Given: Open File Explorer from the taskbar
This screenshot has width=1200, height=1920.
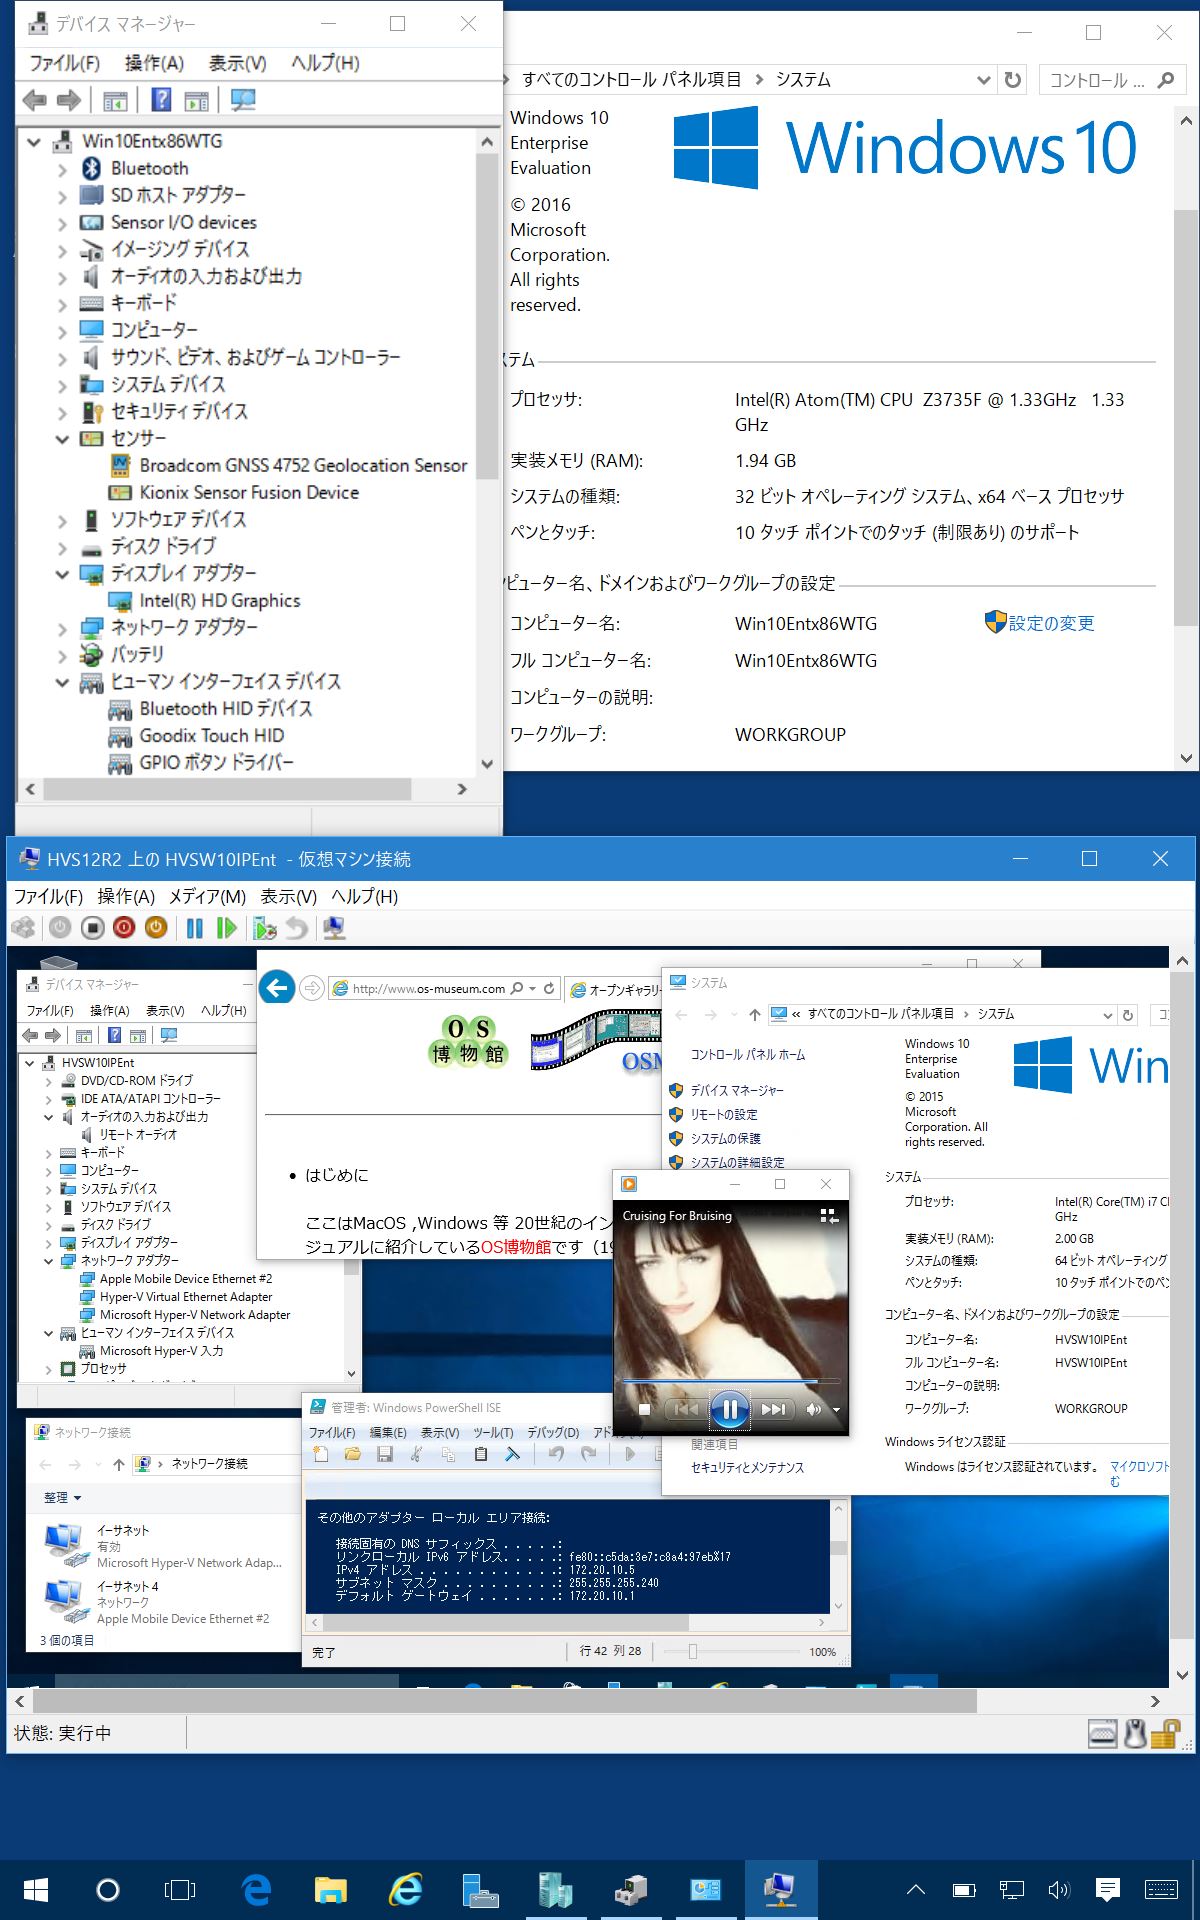Looking at the screenshot, I should coord(331,1889).
